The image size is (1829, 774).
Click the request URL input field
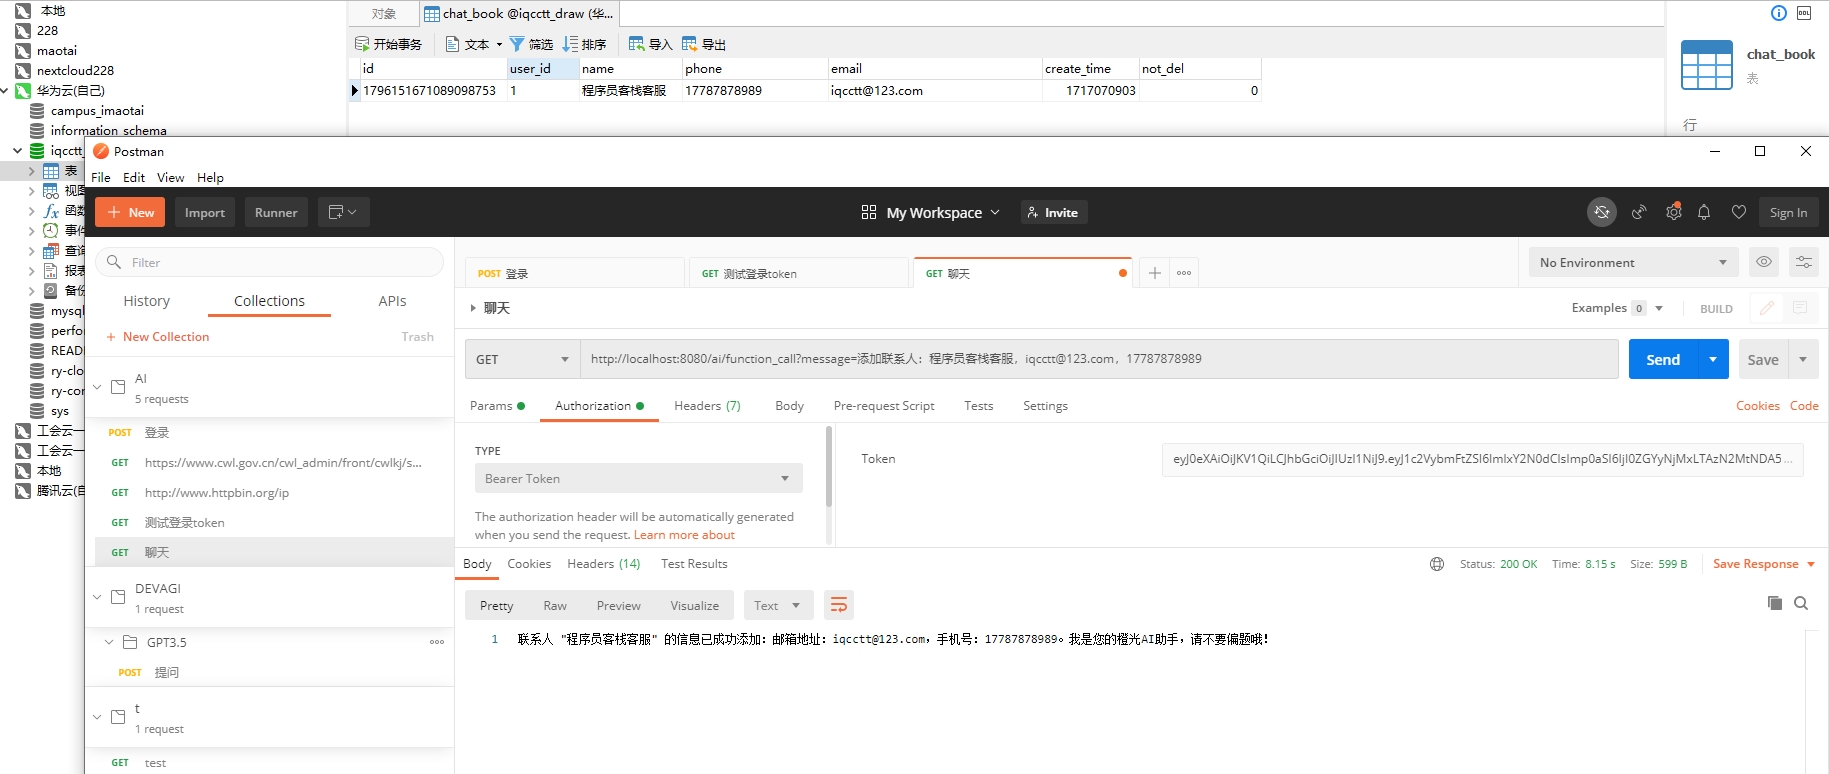1099,359
